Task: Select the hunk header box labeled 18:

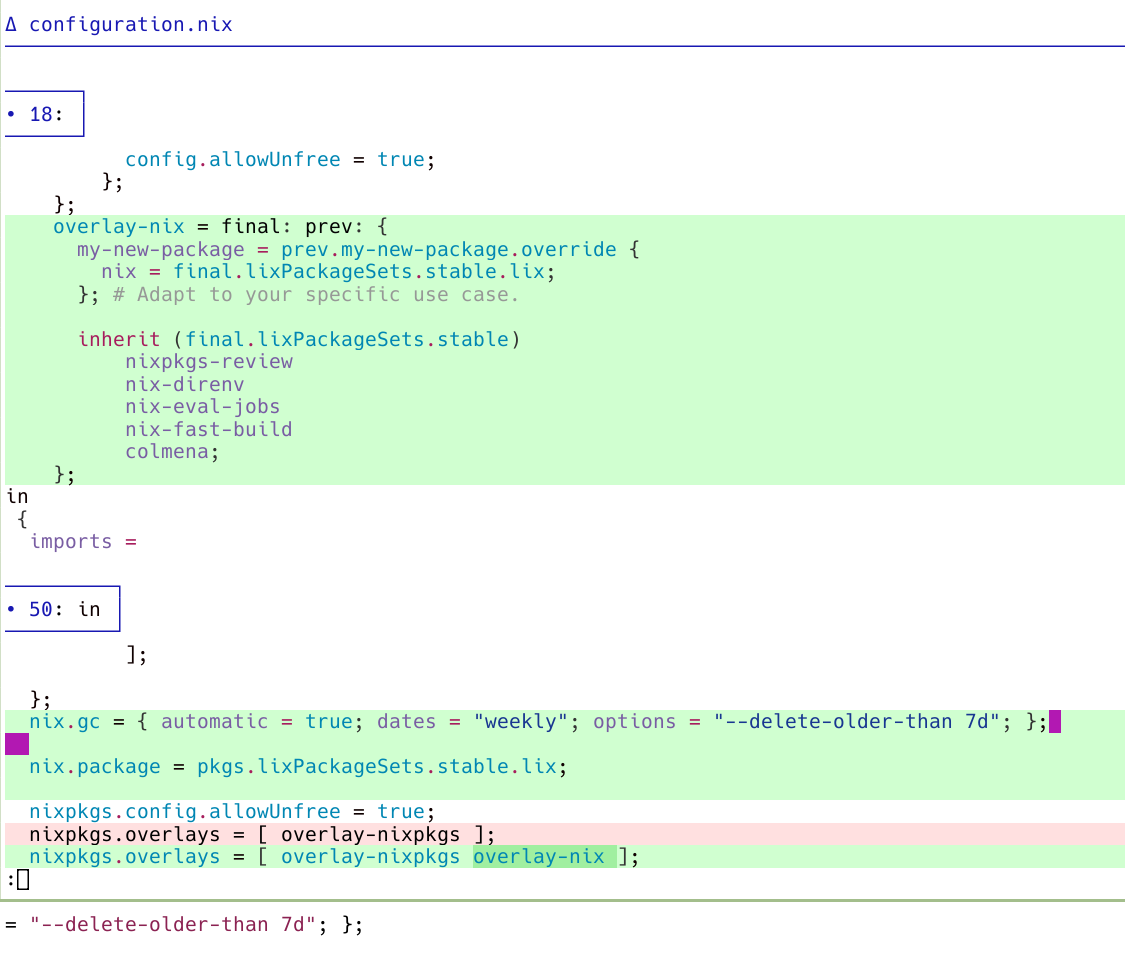Action: tap(44, 114)
